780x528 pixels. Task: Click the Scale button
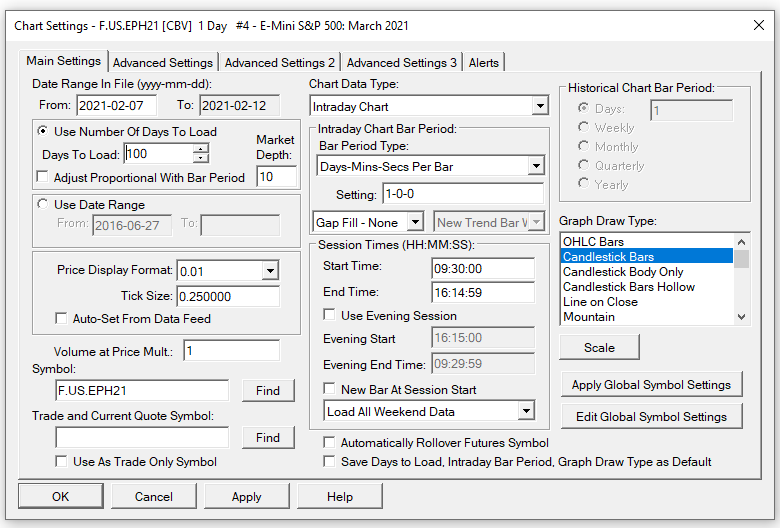tap(599, 347)
